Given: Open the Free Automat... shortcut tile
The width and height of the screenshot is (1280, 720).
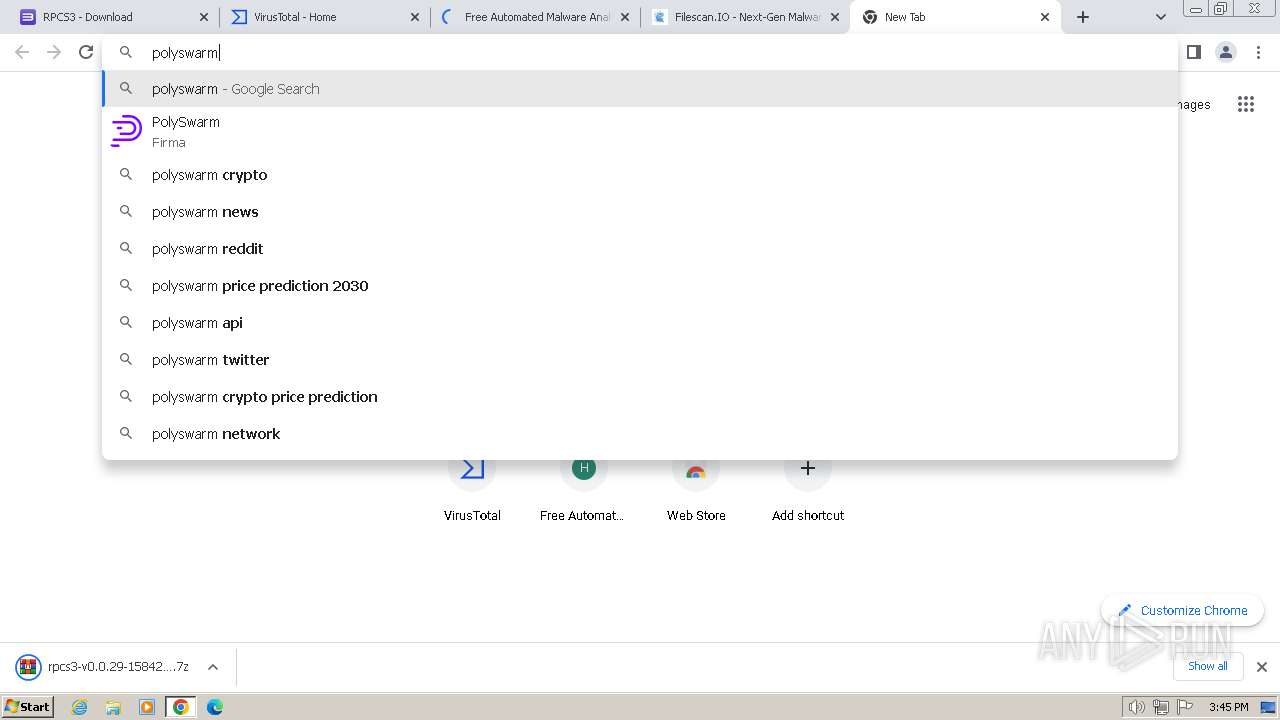Looking at the screenshot, I should (x=584, y=490).
